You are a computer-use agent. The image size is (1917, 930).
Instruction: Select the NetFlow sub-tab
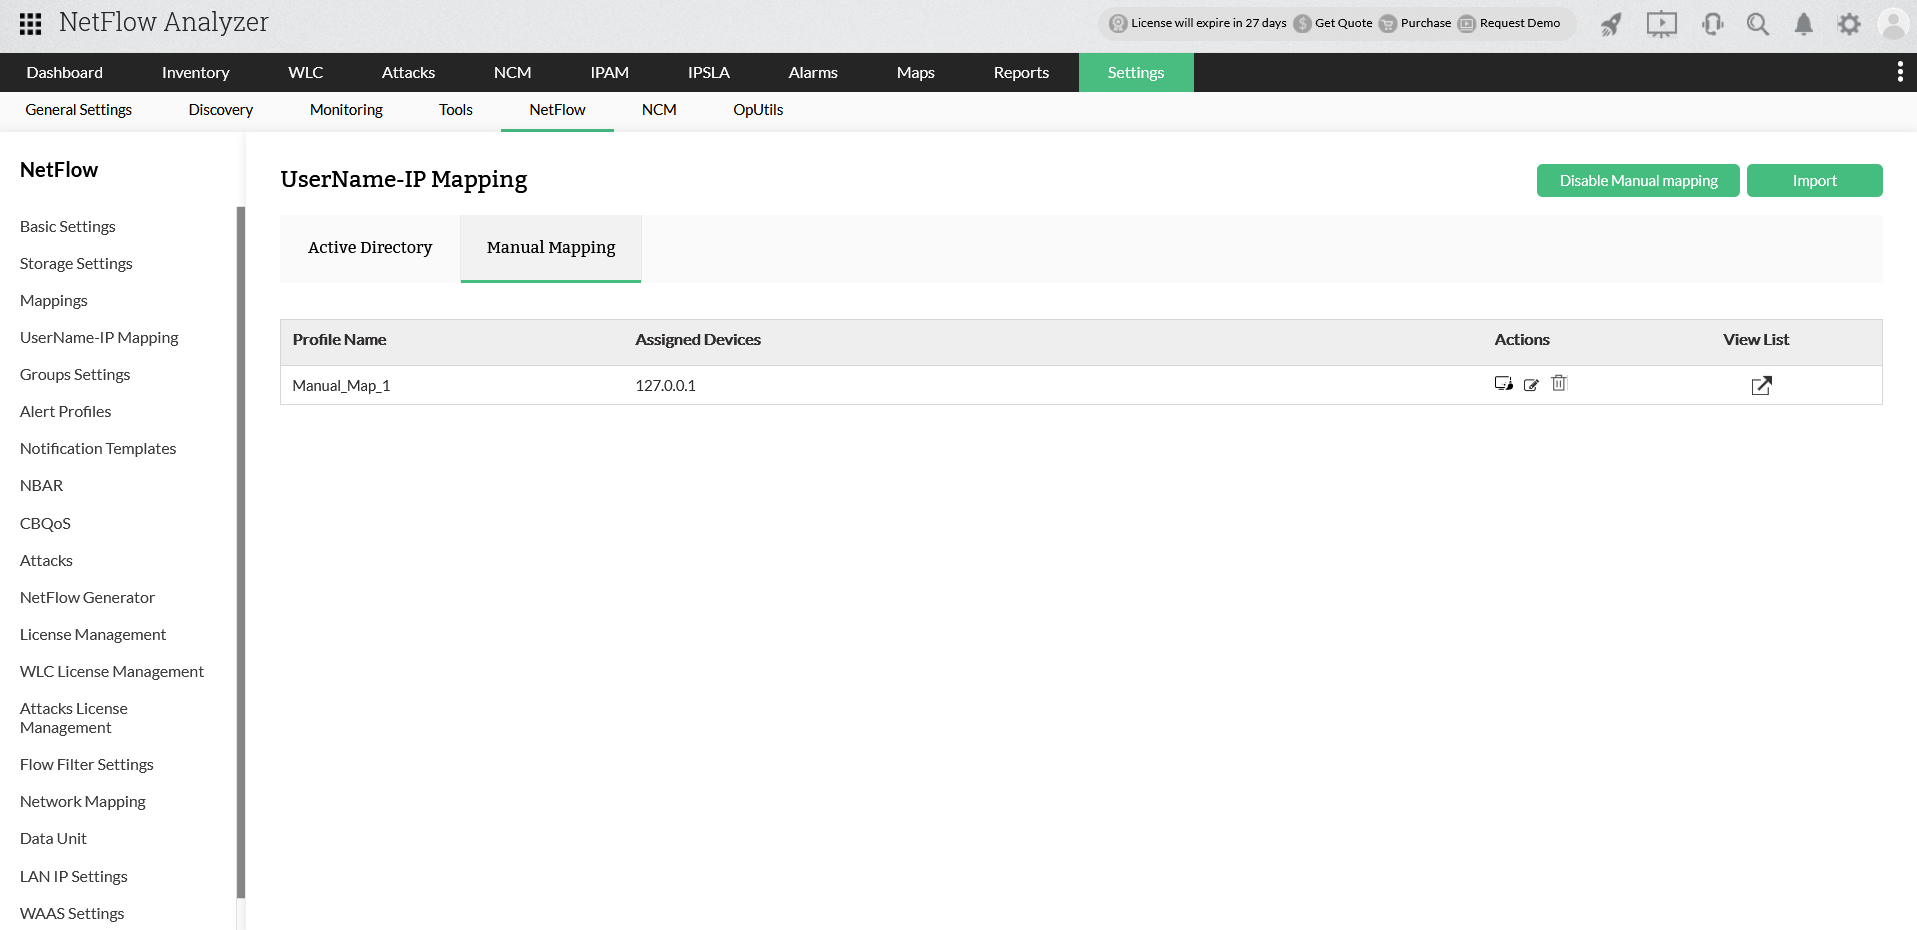coord(558,110)
